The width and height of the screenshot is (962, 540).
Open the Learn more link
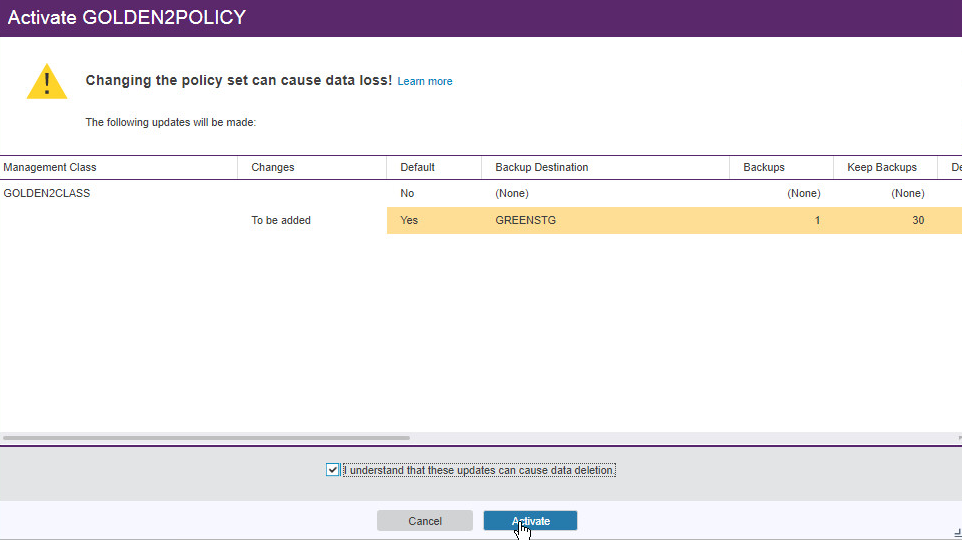click(x=425, y=81)
